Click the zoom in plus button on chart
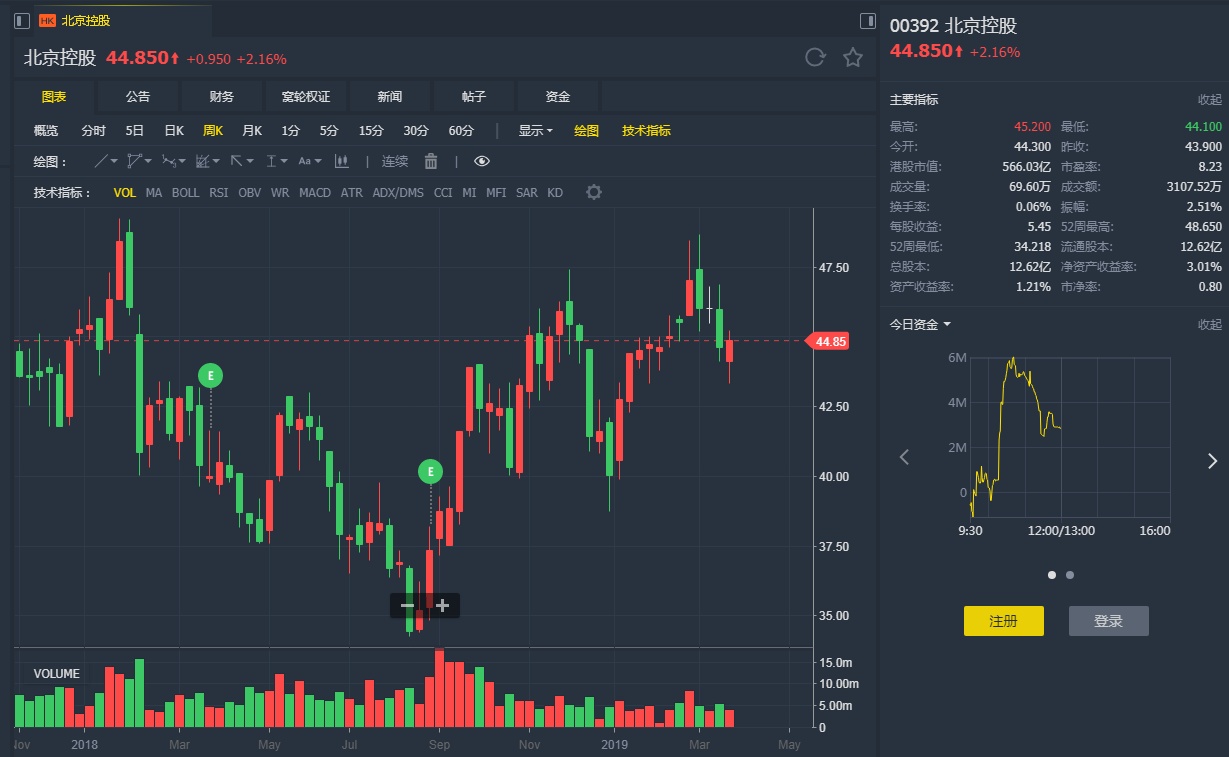The height and width of the screenshot is (757, 1229). 443,605
